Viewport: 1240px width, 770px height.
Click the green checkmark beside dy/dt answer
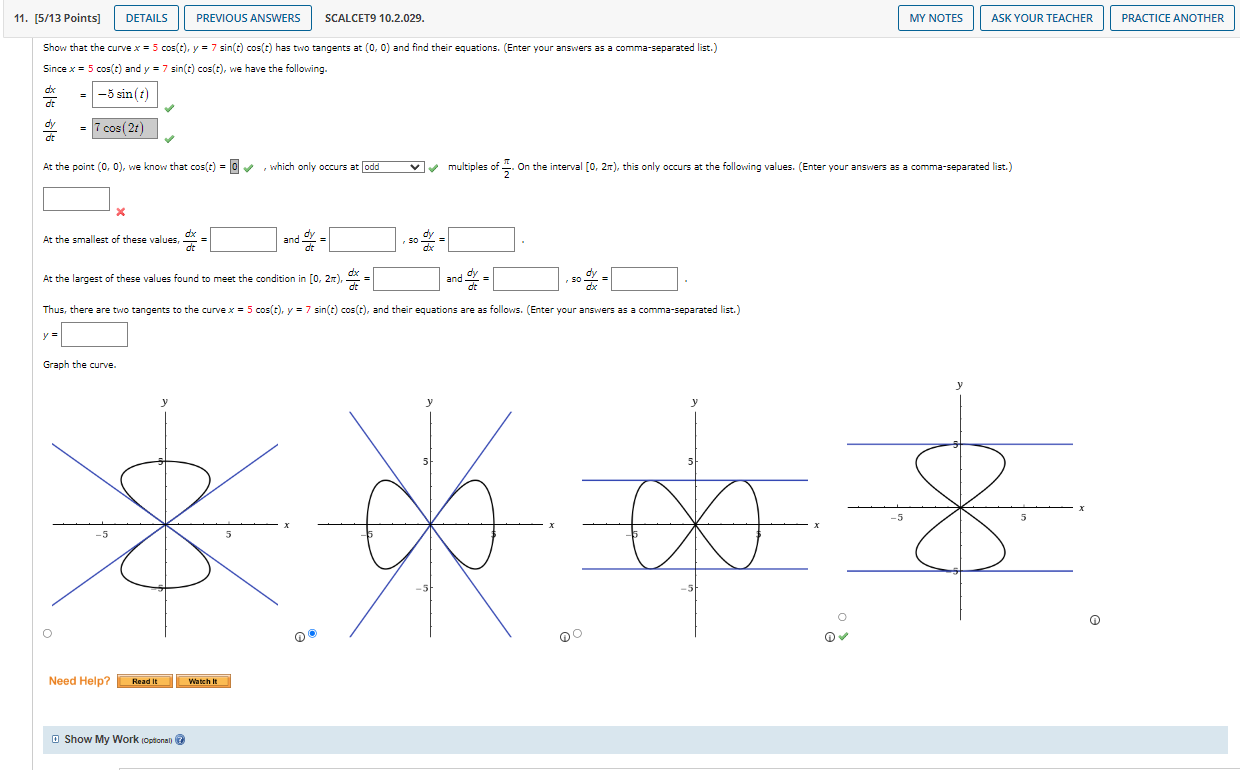coord(168,140)
